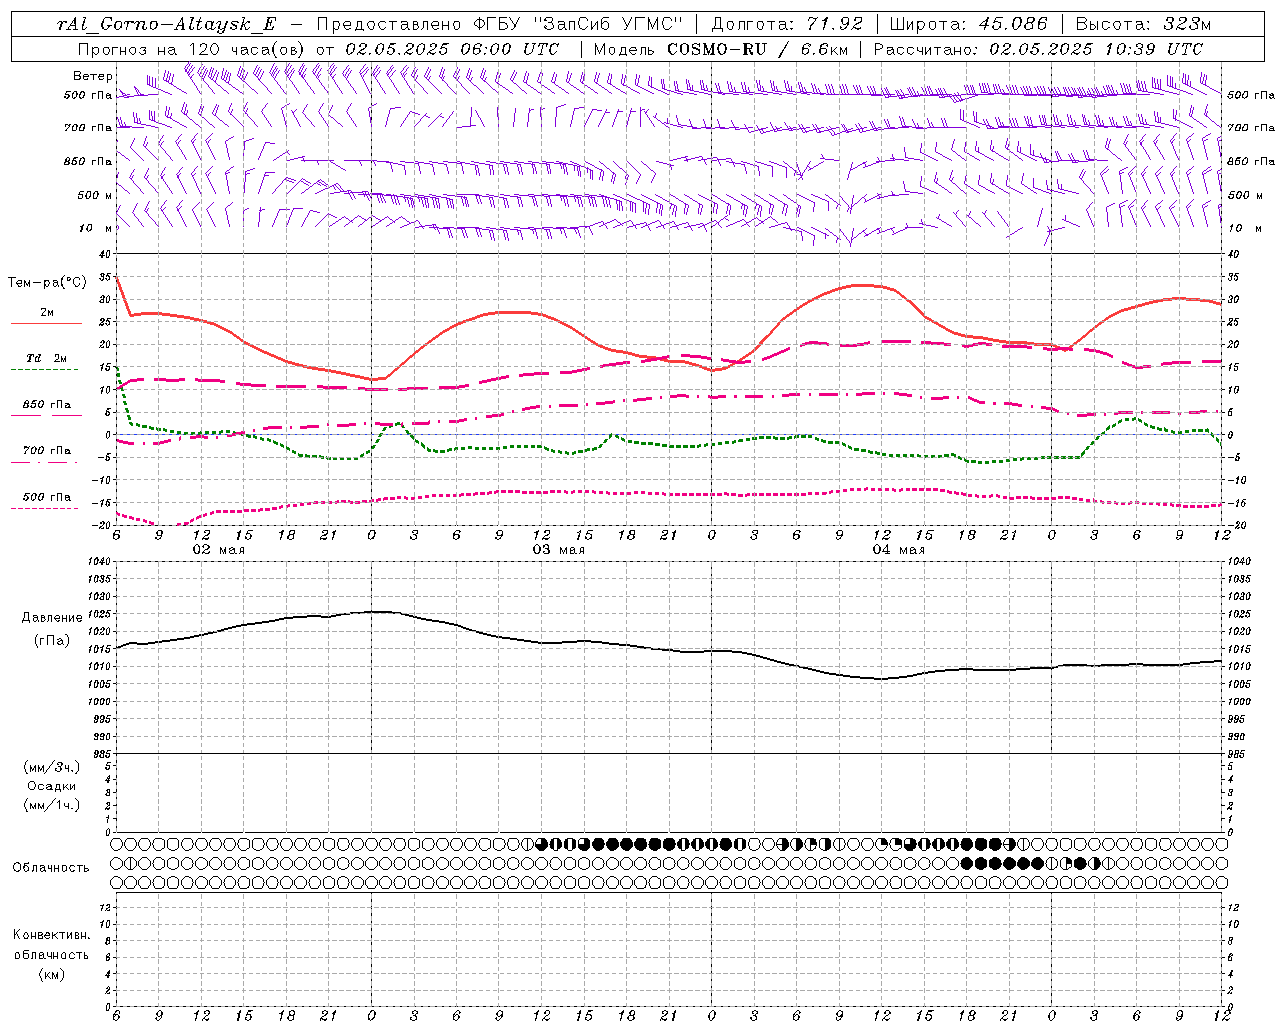The width and height of the screenshot is (1280, 1024).
Task: Click the 850 гПа temperature legend entry
Action: point(47,404)
